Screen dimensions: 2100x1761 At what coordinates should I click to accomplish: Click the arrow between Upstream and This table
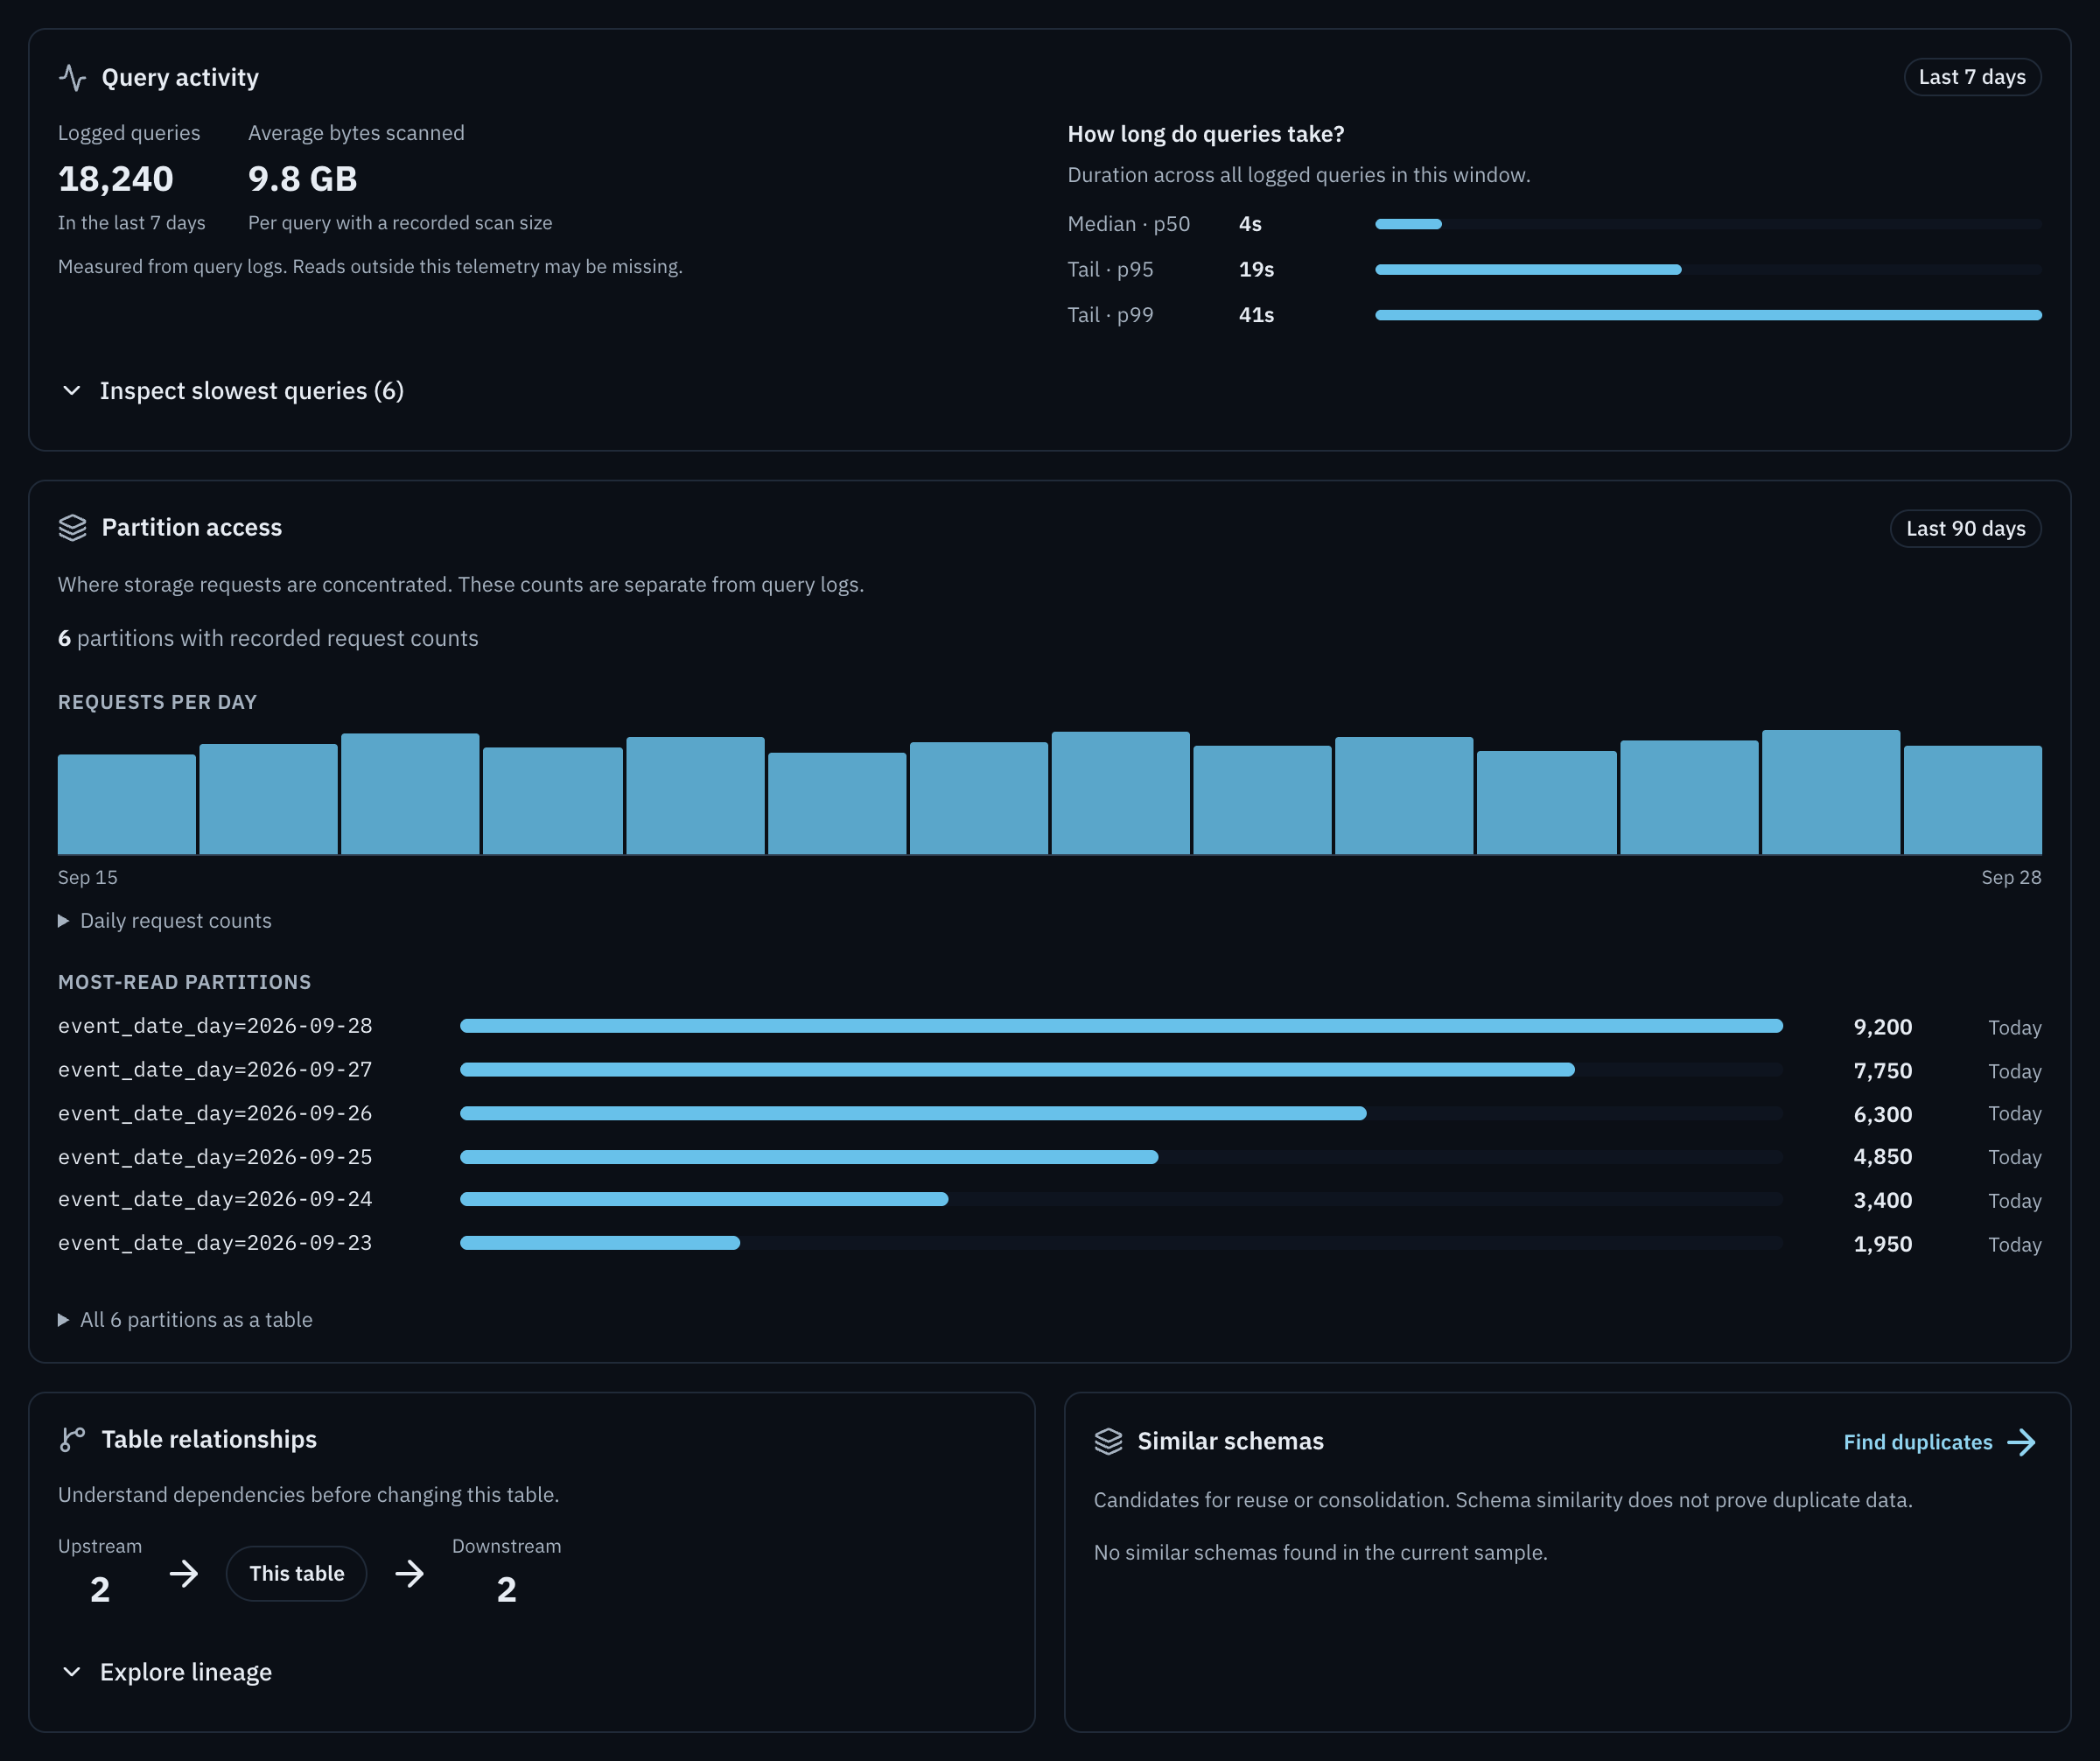click(184, 1574)
